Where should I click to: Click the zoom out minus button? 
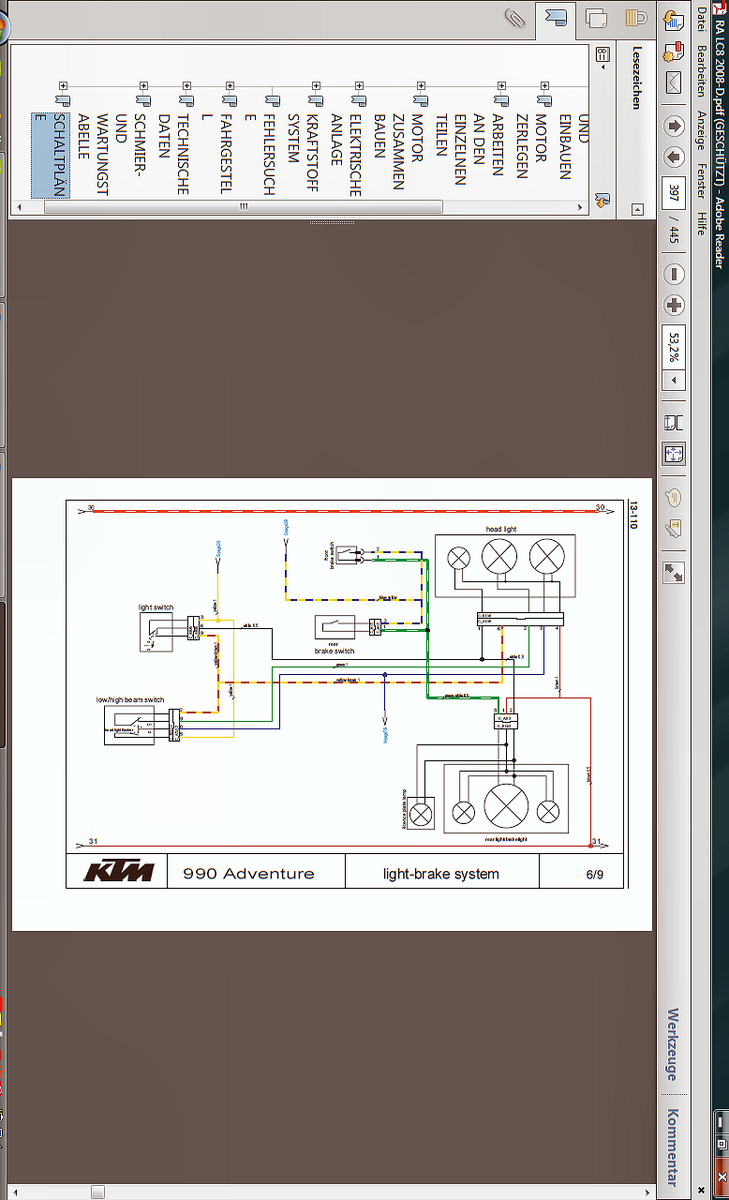[x=674, y=273]
